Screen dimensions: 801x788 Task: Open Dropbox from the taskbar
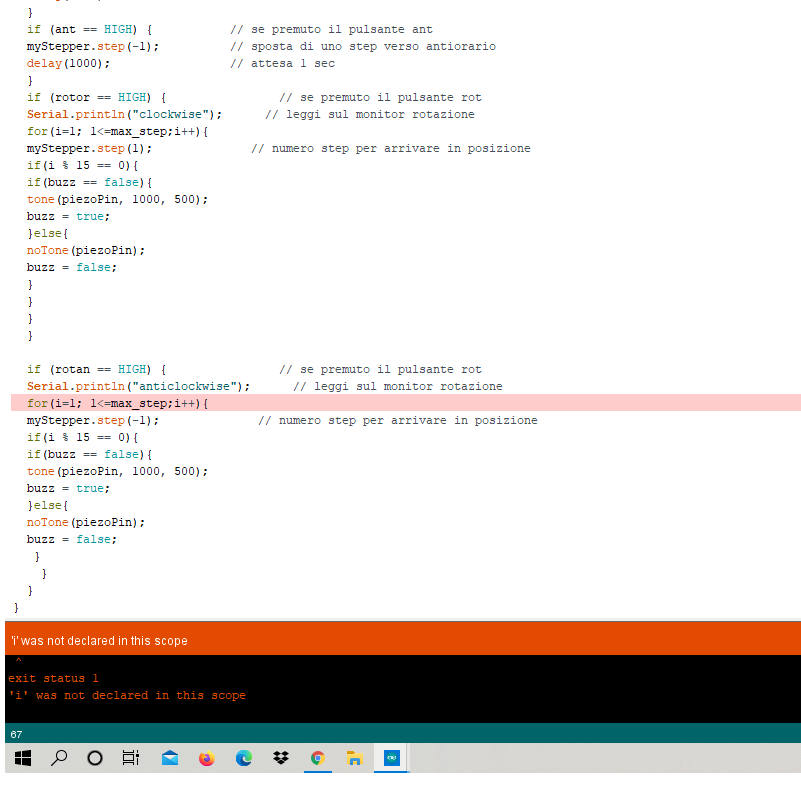(x=281, y=758)
